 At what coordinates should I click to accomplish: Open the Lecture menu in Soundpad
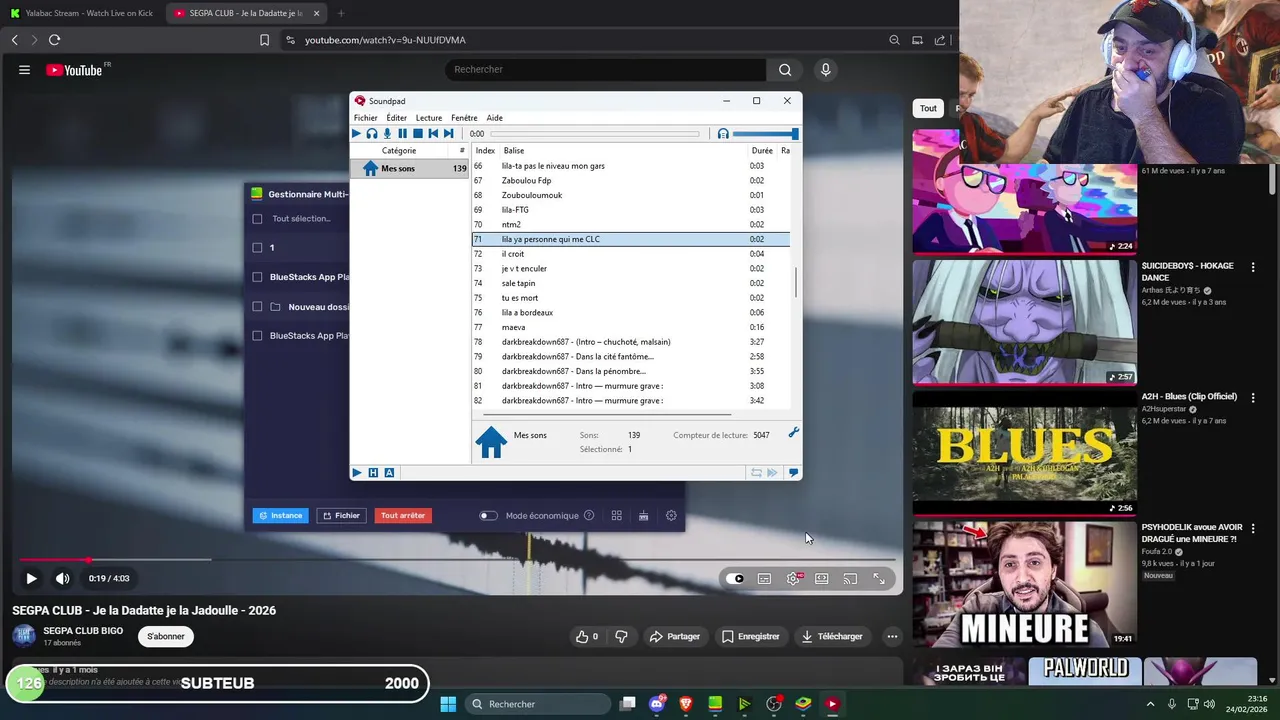click(x=429, y=118)
